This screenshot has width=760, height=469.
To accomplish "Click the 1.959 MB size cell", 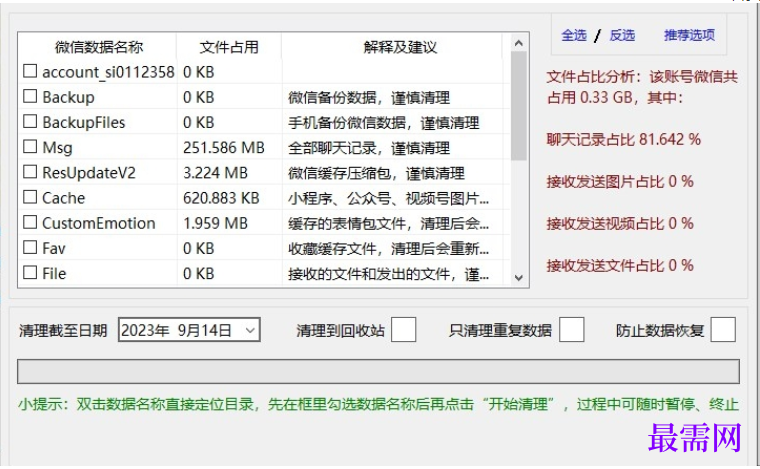I will coord(215,223).
